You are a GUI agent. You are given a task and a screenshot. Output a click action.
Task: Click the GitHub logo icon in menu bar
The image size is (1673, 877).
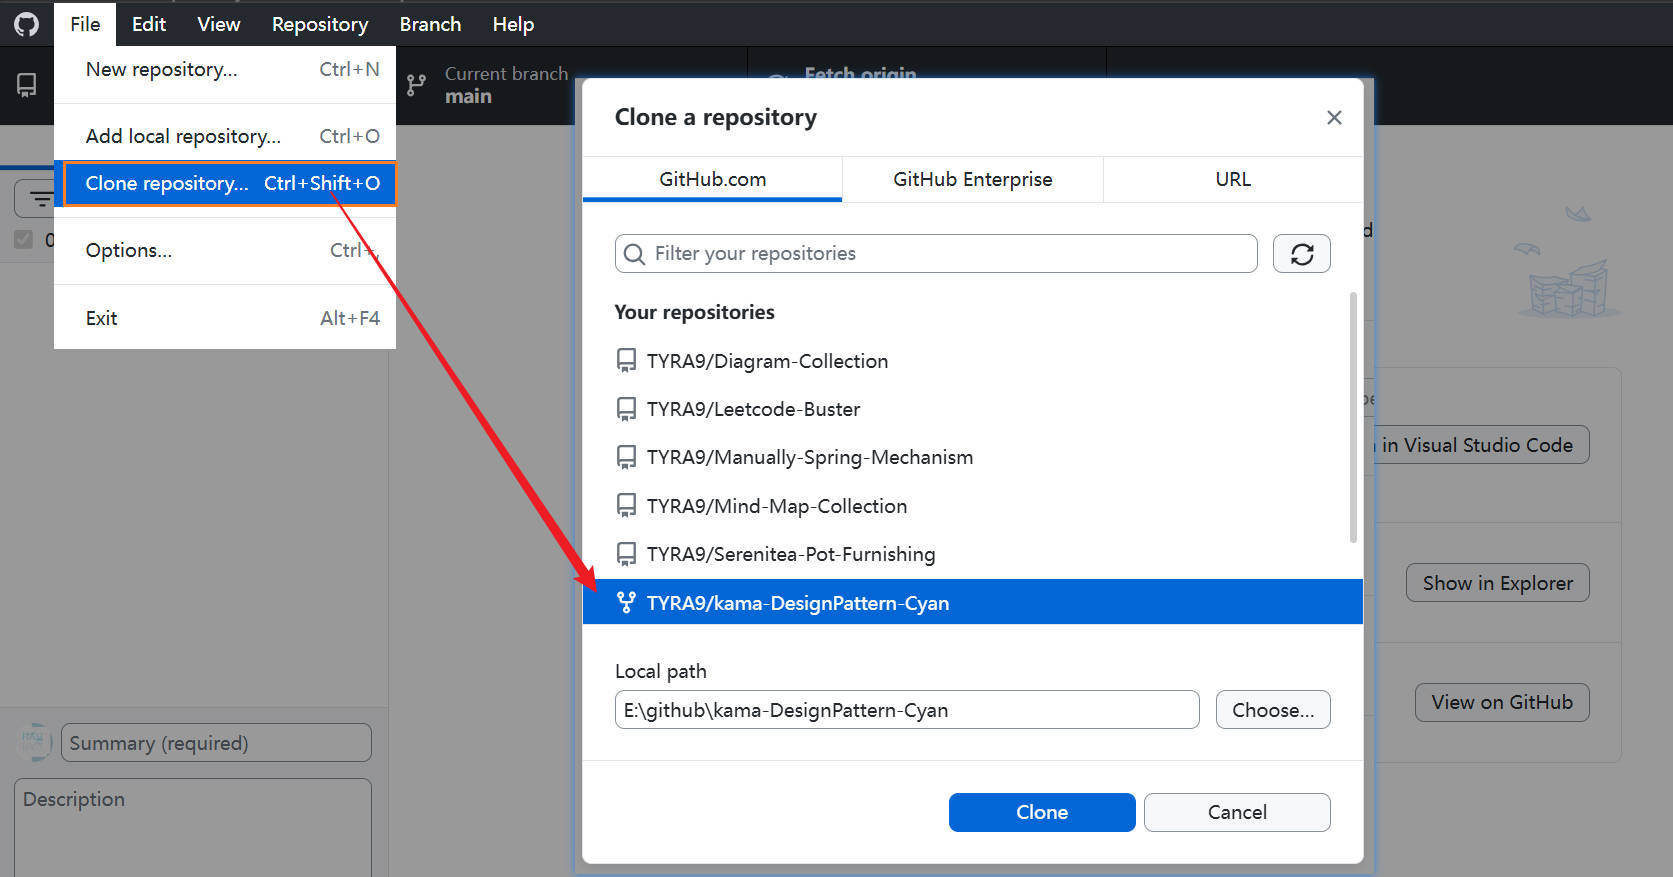[x=27, y=24]
